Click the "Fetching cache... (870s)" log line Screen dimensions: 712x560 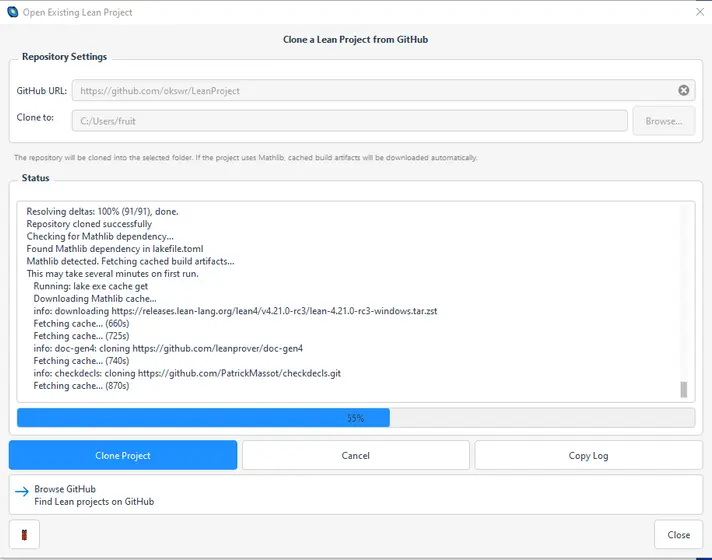click(81, 386)
